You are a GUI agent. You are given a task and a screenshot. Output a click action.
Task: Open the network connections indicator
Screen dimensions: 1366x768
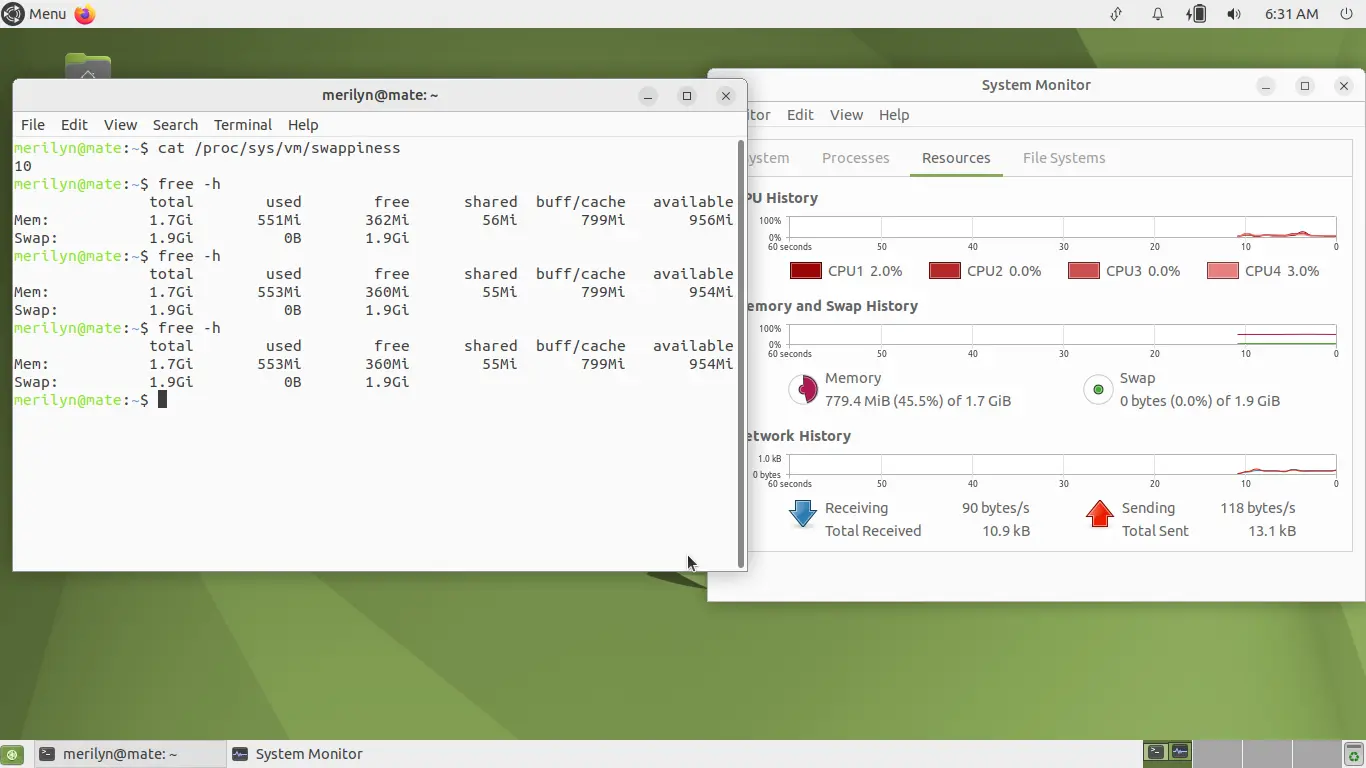tap(1117, 14)
